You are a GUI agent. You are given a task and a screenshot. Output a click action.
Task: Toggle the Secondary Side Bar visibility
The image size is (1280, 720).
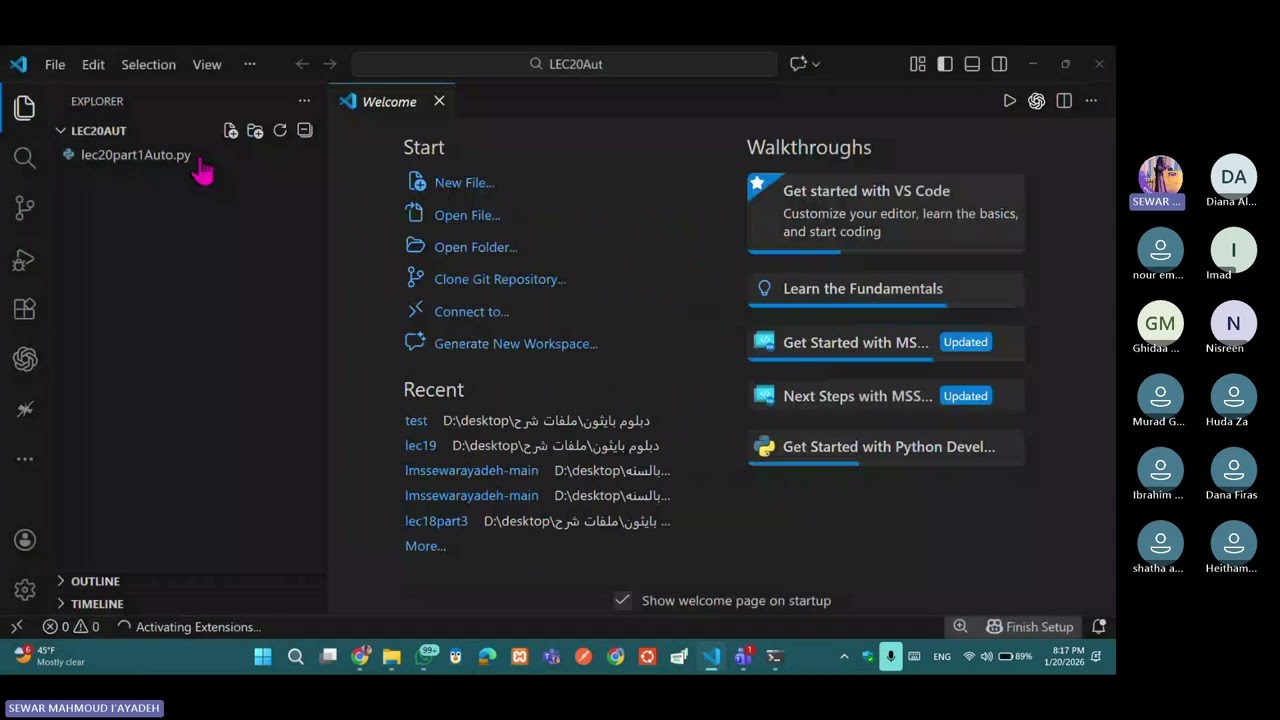click(999, 64)
